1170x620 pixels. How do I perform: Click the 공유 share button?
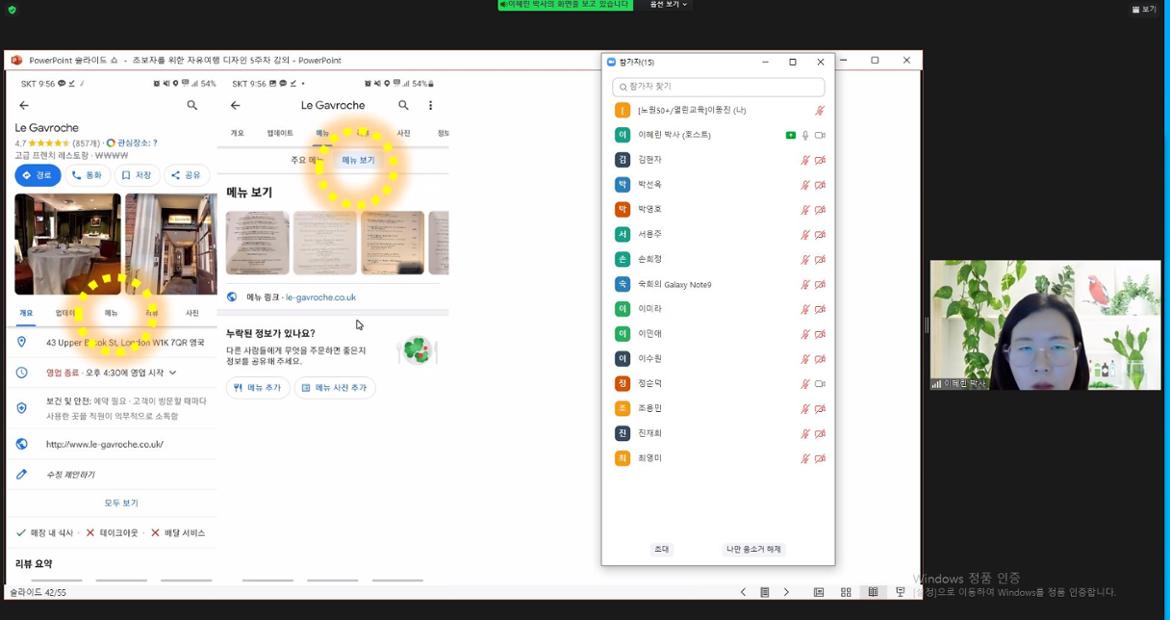point(187,175)
